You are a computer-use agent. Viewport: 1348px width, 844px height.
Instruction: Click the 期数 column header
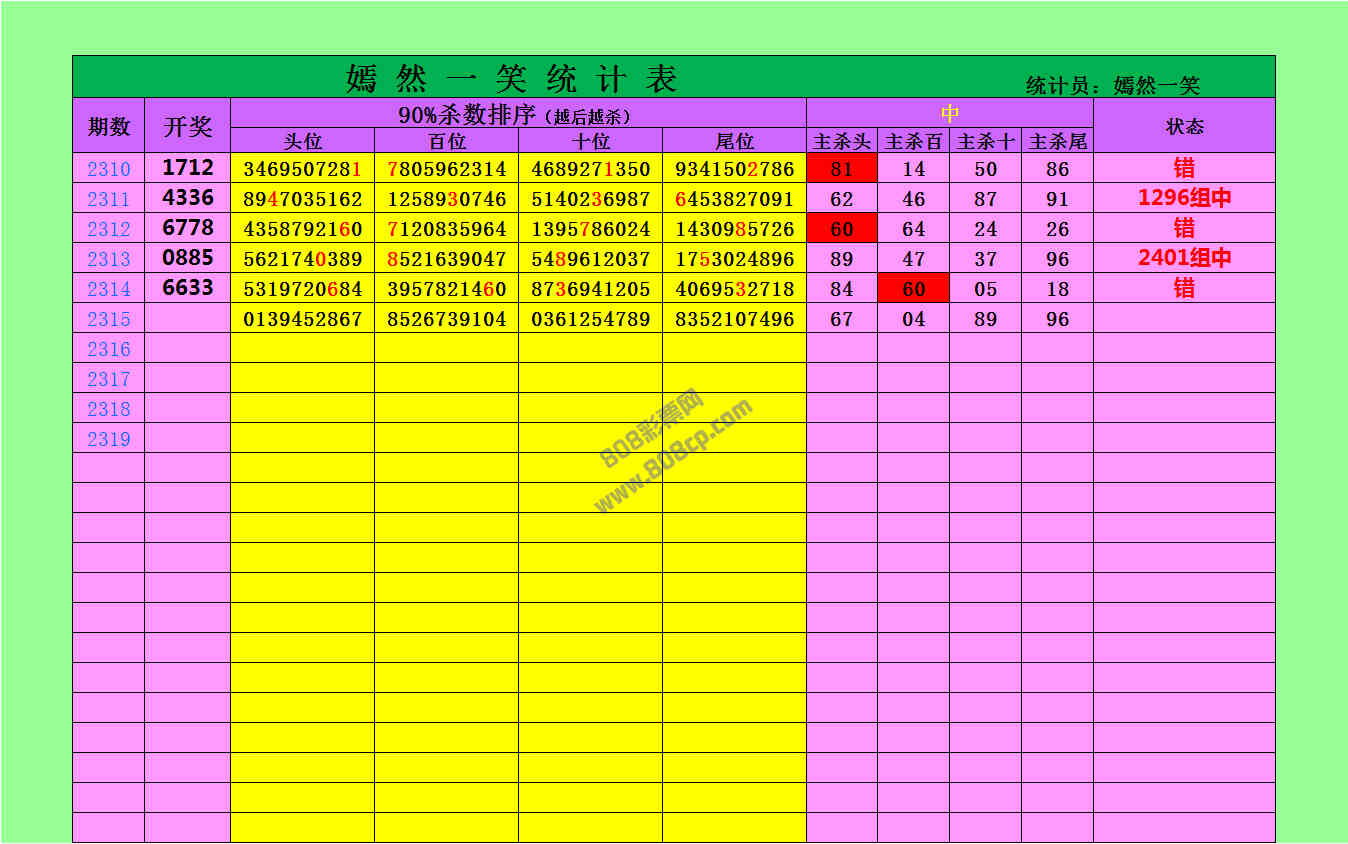pos(108,126)
